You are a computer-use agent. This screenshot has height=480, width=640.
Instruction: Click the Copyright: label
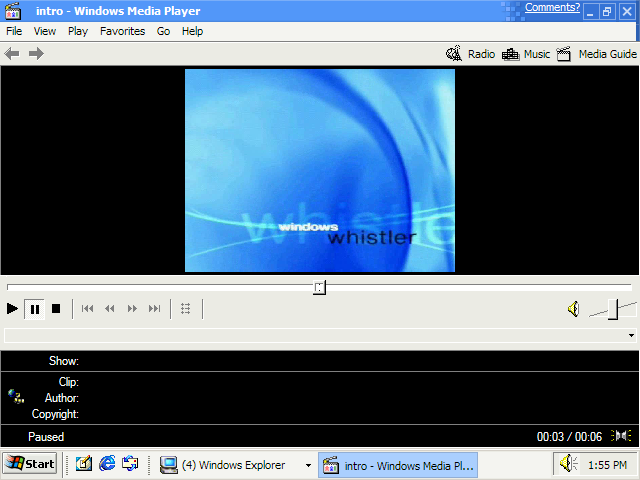pos(55,414)
